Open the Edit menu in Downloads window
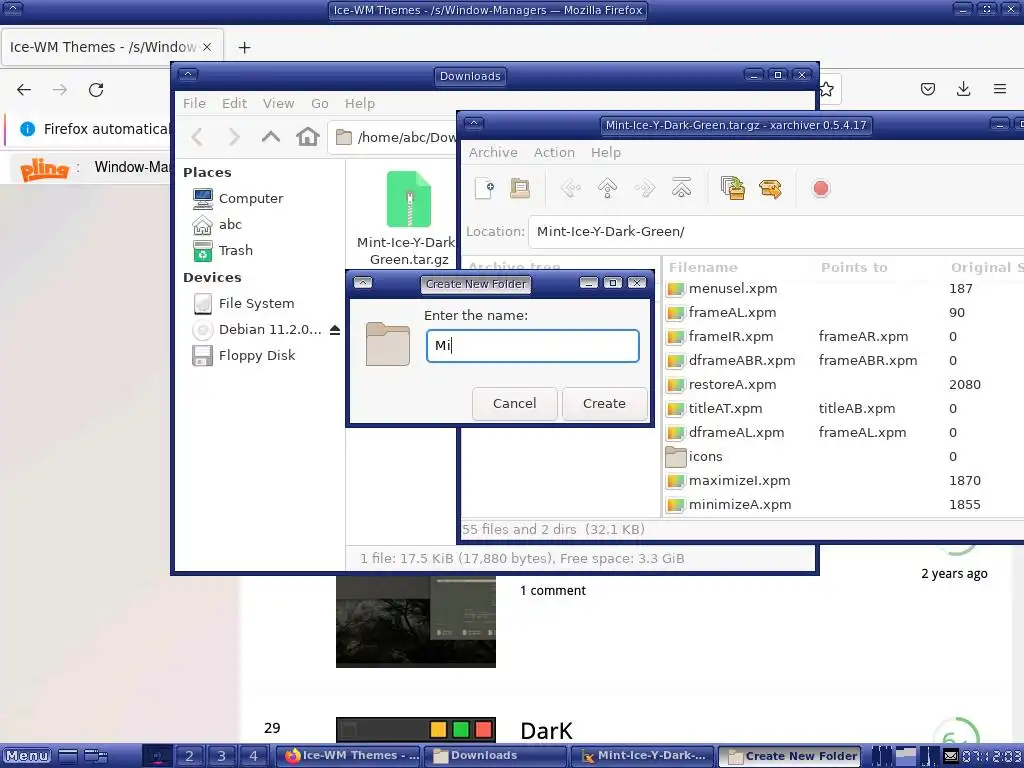 click(x=234, y=103)
